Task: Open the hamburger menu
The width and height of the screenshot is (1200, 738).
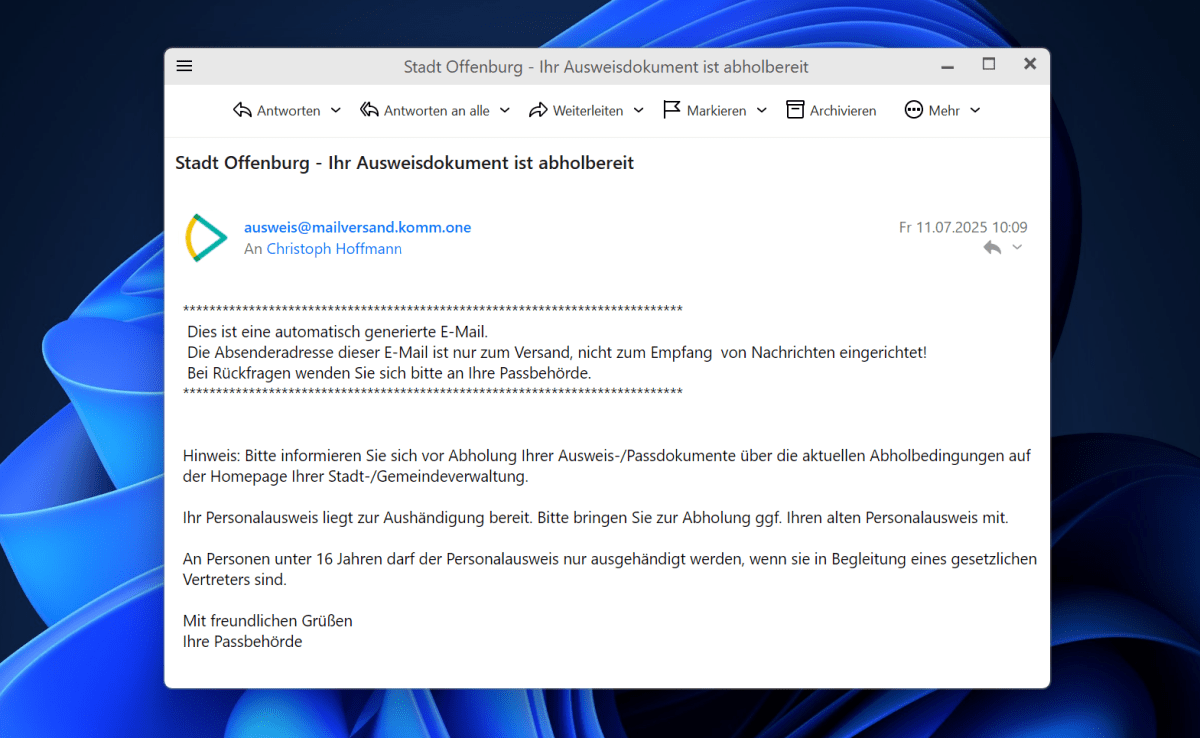Action: [x=184, y=64]
